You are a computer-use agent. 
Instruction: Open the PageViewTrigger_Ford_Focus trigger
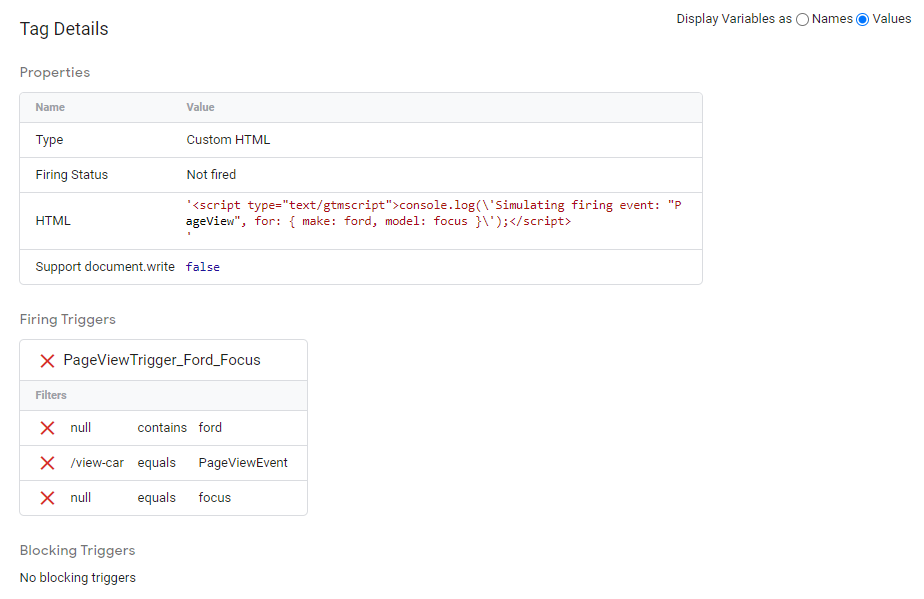point(162,360)
